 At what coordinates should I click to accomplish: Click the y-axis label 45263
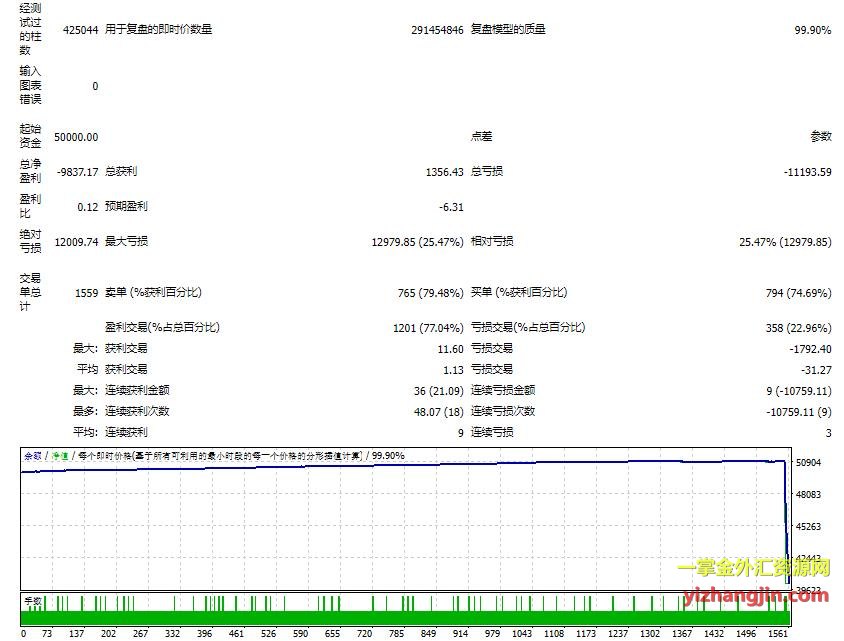[x=808, y=527]
